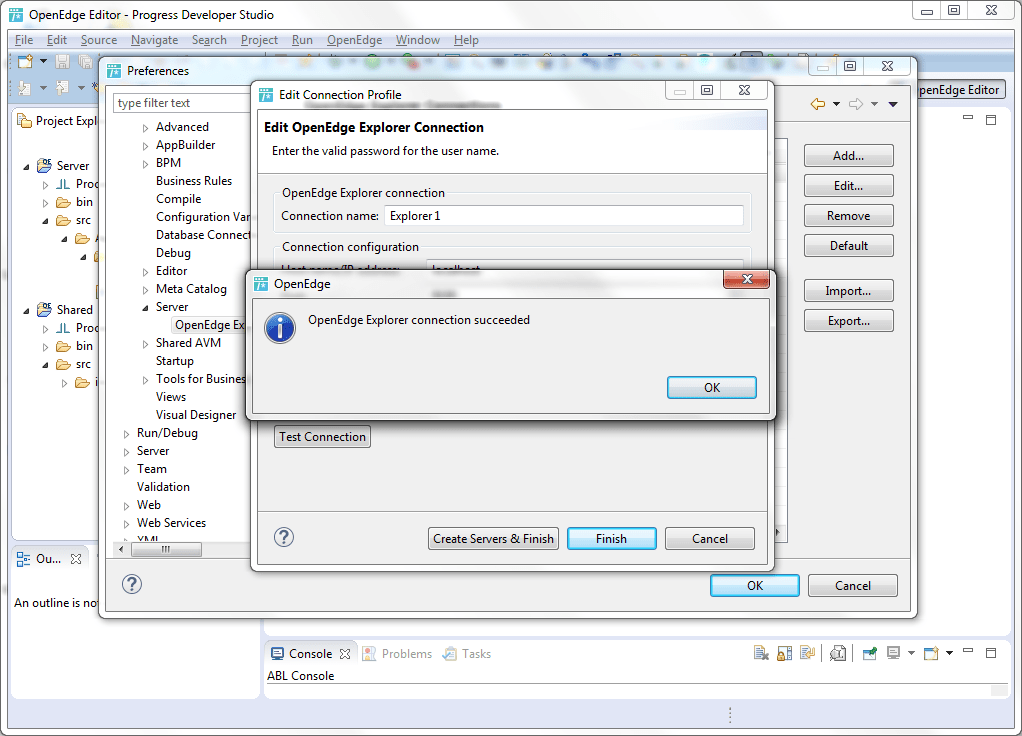Open the Server project folder icon
Screen dimensions: 1022x736
click(x=44, y=165)
